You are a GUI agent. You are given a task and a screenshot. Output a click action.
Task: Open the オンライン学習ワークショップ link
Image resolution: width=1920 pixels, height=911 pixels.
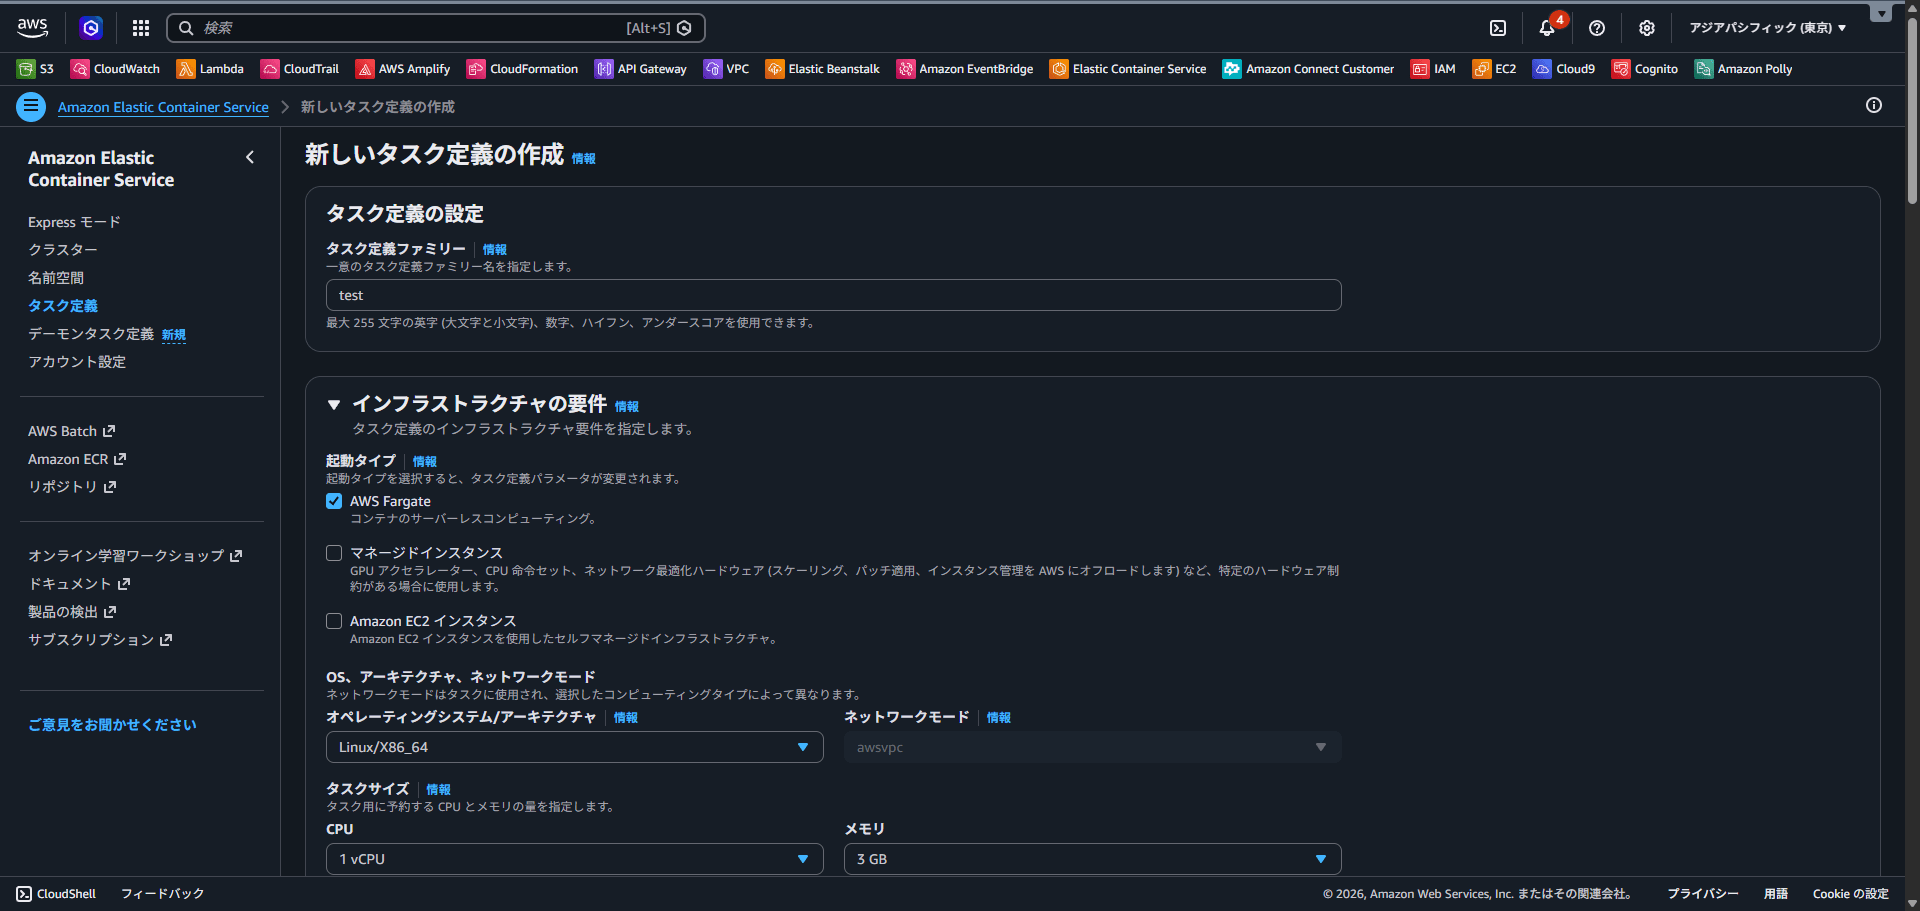click(x=135, y=556)
